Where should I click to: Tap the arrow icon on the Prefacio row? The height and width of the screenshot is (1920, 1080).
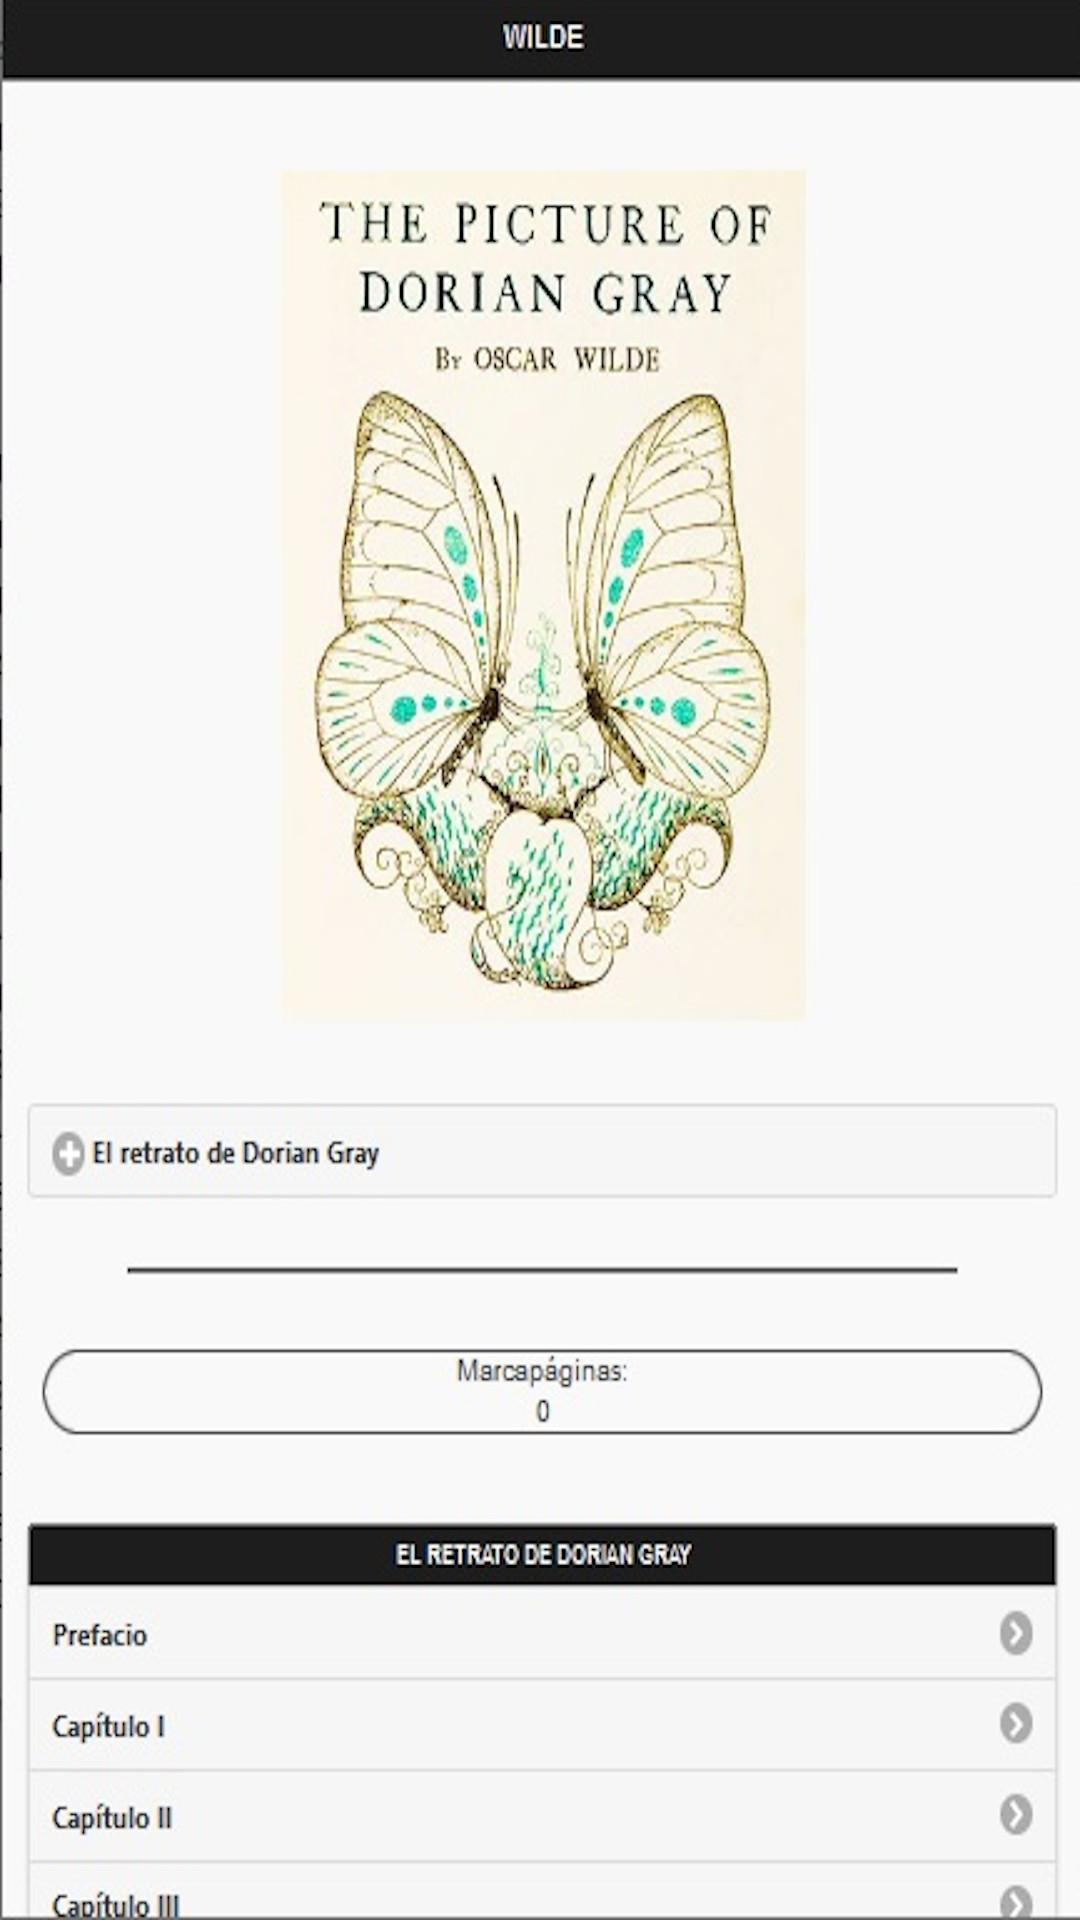click(1016, 1633)
